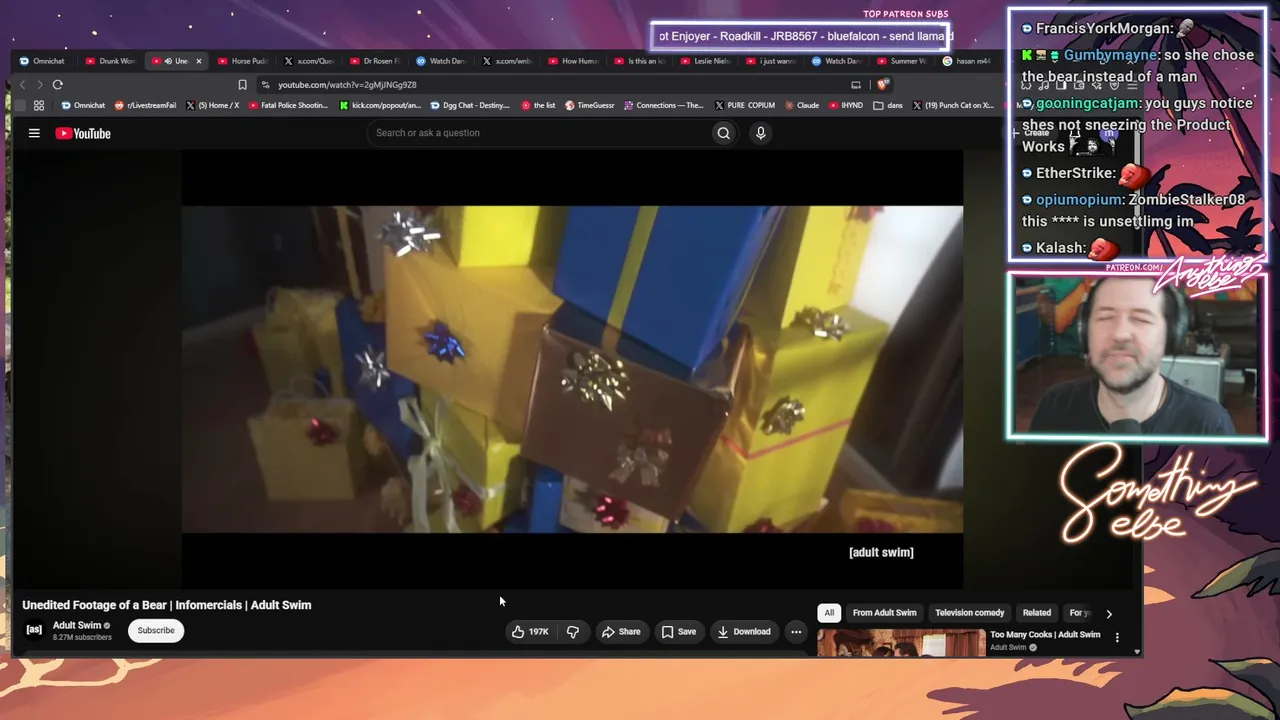Switch to the hasan m44 Google tab
This screenshot has width=1280, height=720.
pos(967,61)
